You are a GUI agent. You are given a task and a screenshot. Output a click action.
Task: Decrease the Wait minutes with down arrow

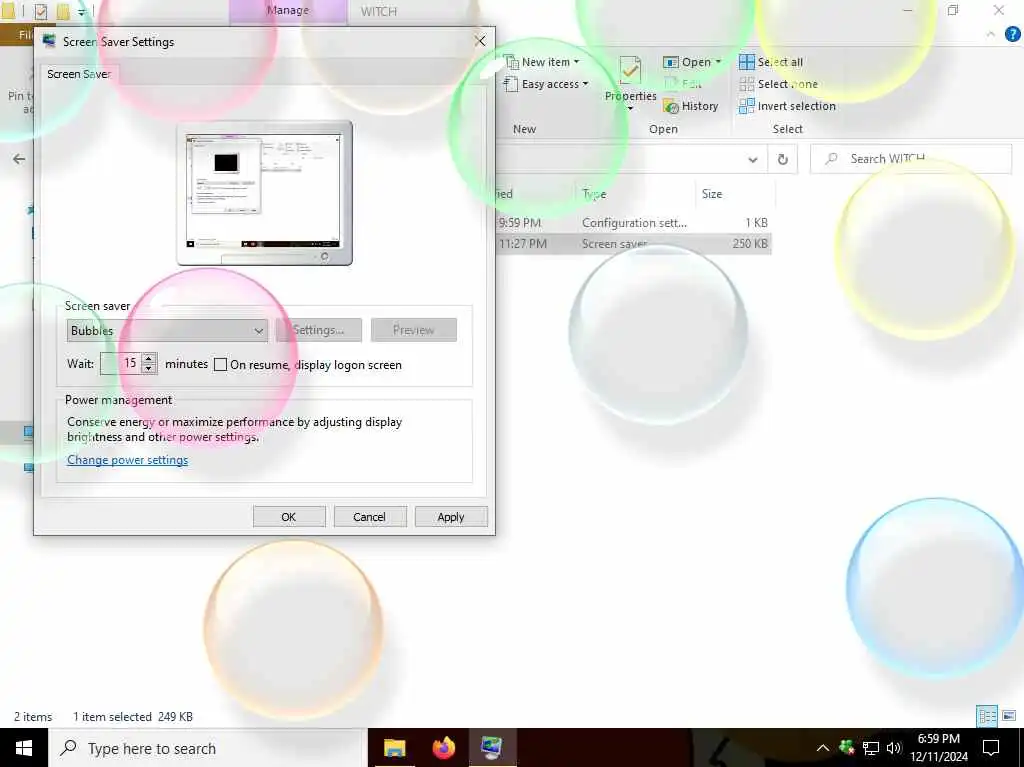click(x=149, y=368)
